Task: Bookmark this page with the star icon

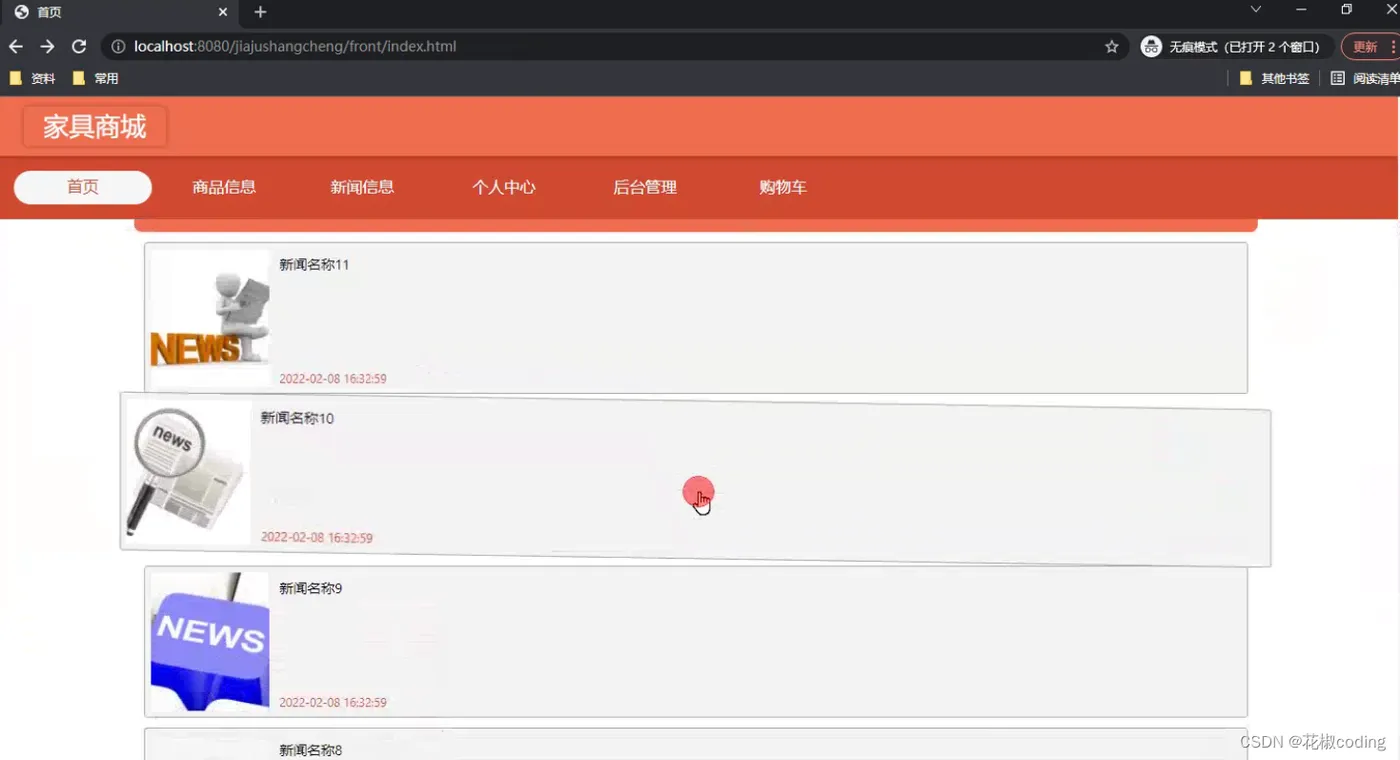Action: (1111, 47)
